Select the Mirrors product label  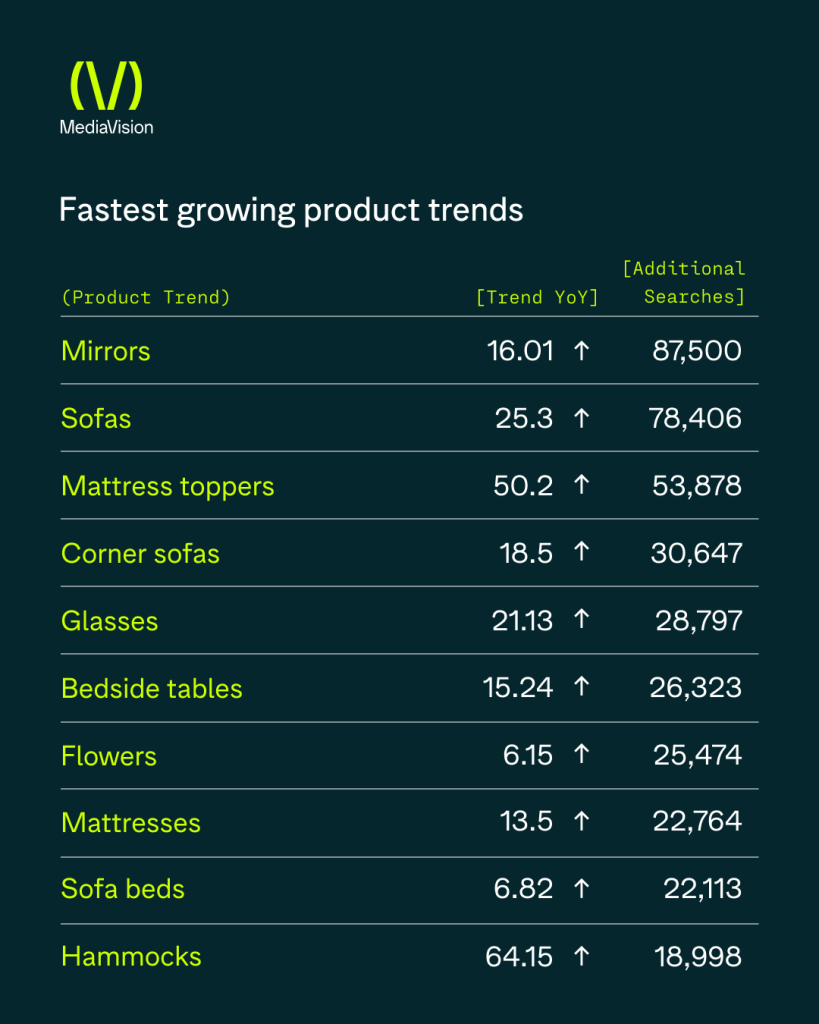tap(106, 351)
